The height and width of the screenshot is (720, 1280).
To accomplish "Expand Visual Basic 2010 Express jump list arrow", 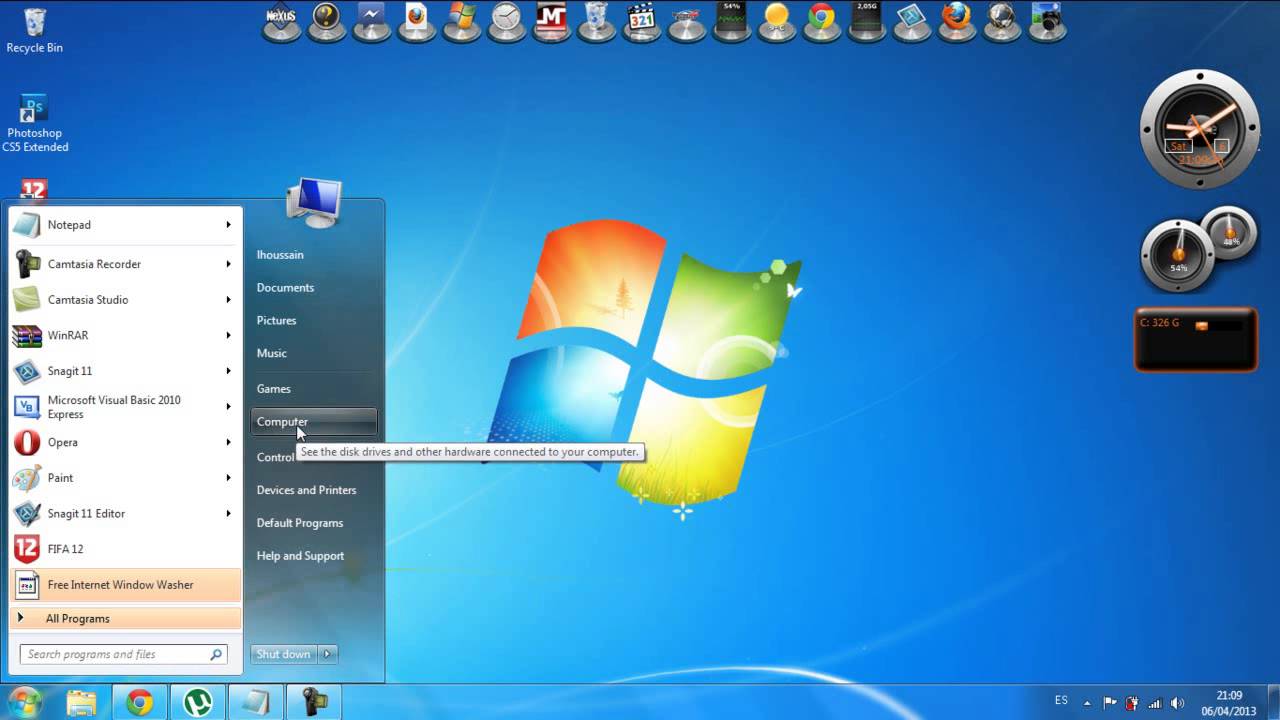I will pos(228,407).
